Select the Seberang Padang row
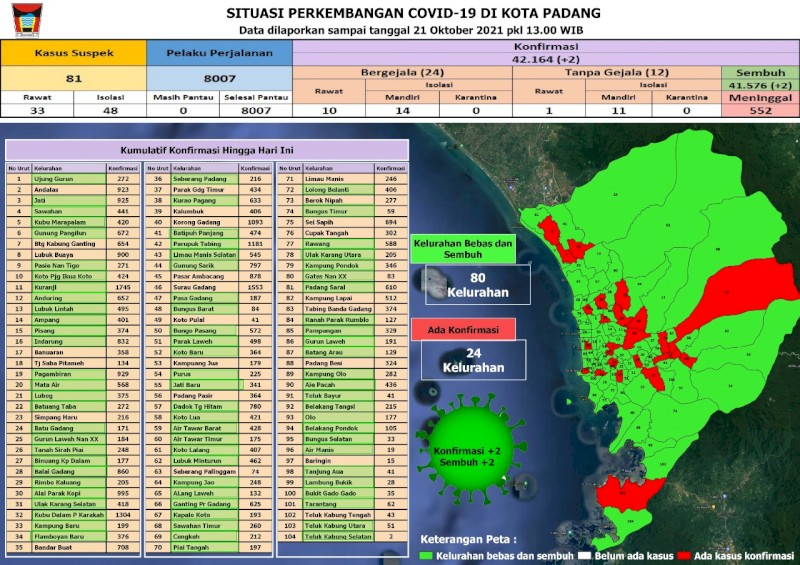Screen dimensions: 800x565 click(x=209, y=179)
